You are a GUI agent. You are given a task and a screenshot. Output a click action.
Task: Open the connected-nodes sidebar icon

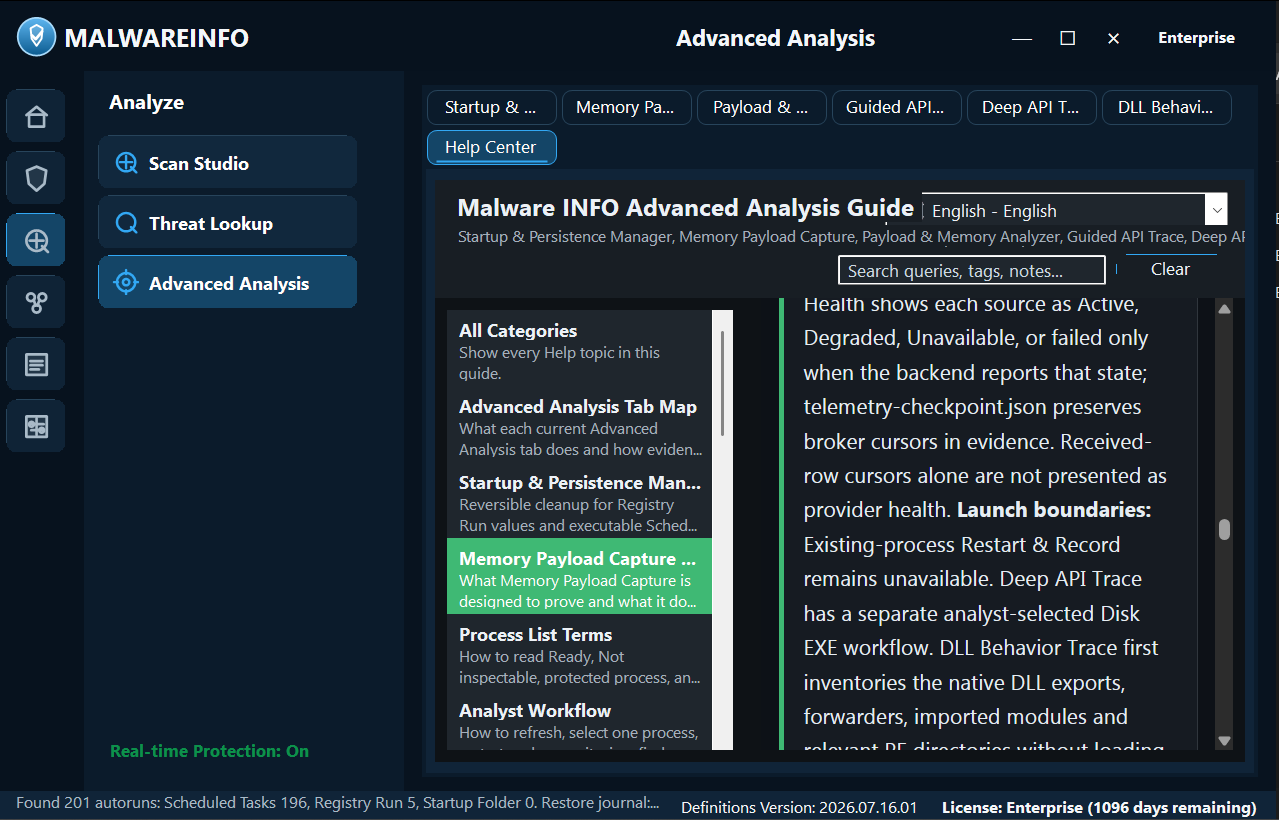[36, 303]
